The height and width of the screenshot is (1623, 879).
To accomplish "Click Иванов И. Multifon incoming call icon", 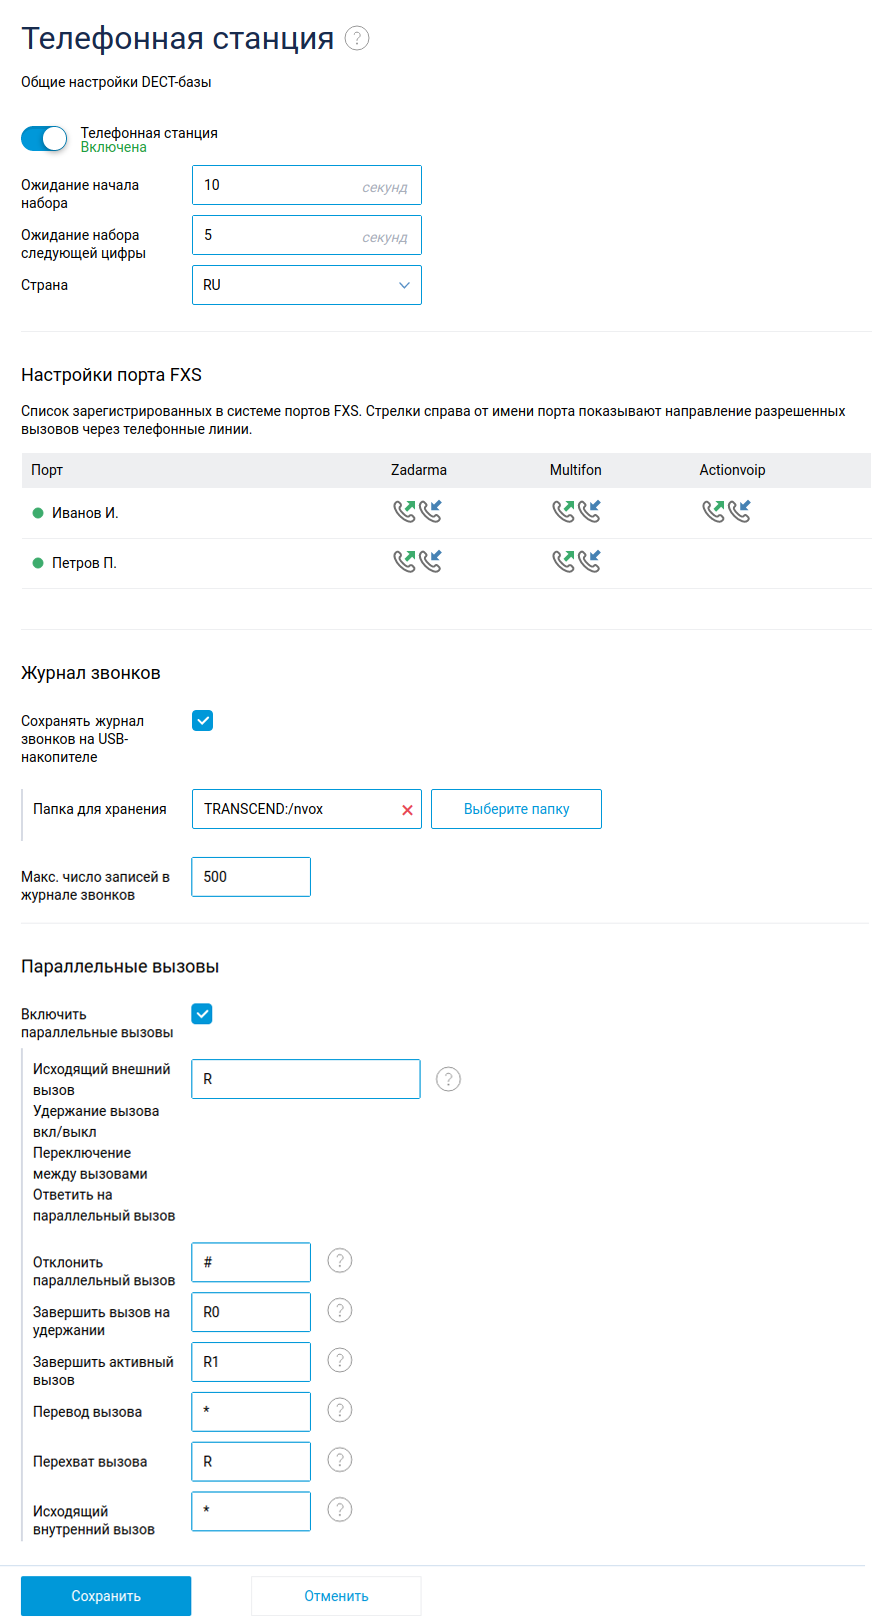I will pyautogui.click(x=590, y=511).
